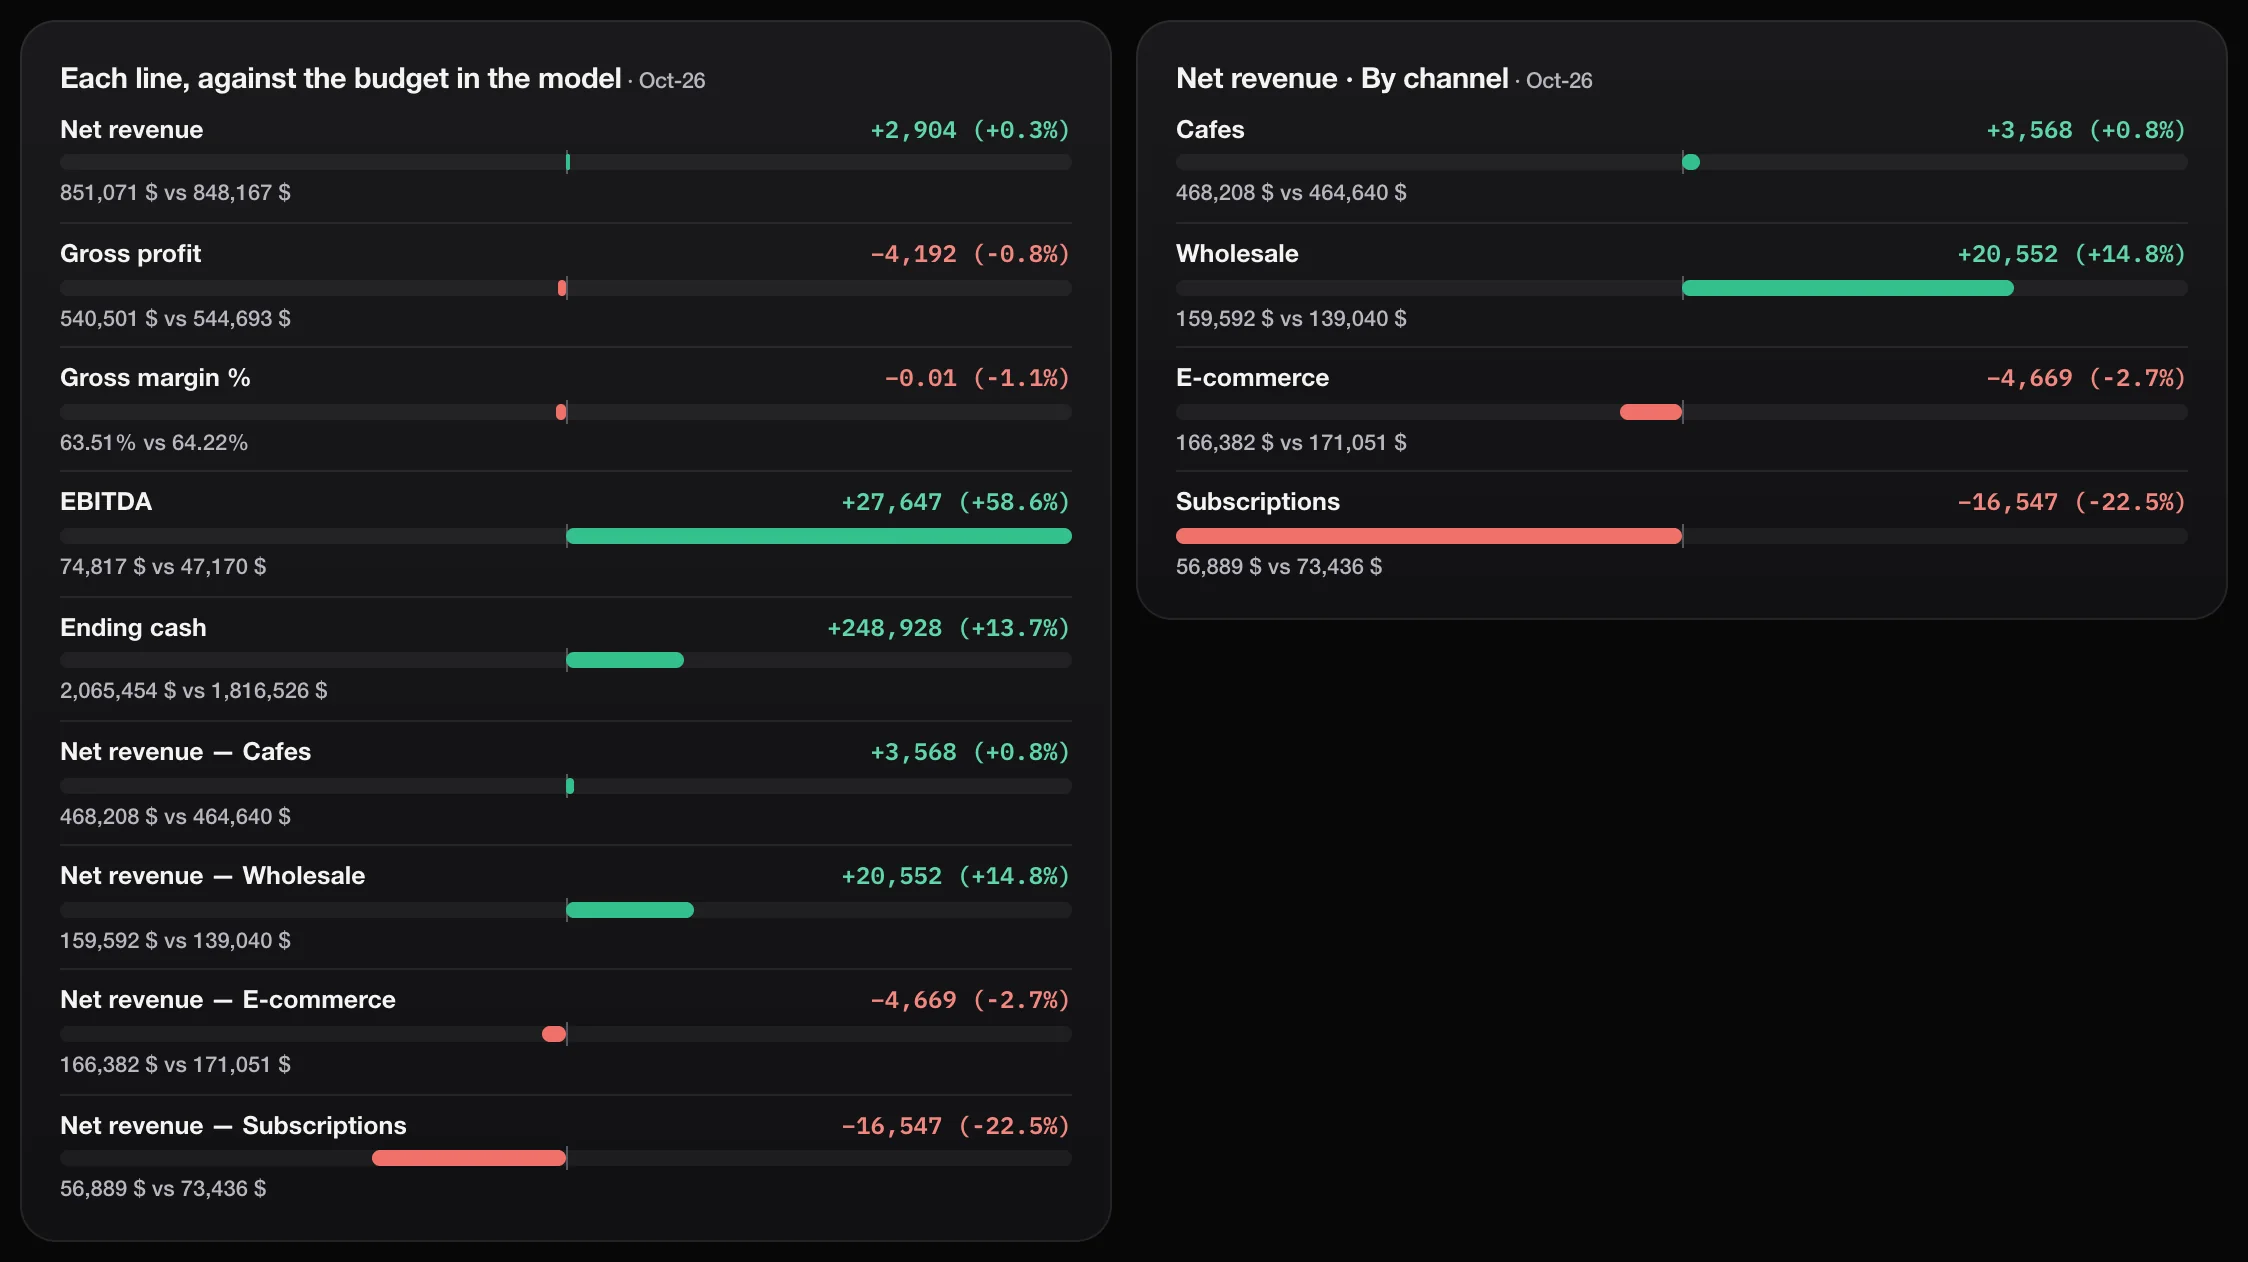Click the green Ending cash variance bar
2248x1262 pixels.
tap(625, 660)
